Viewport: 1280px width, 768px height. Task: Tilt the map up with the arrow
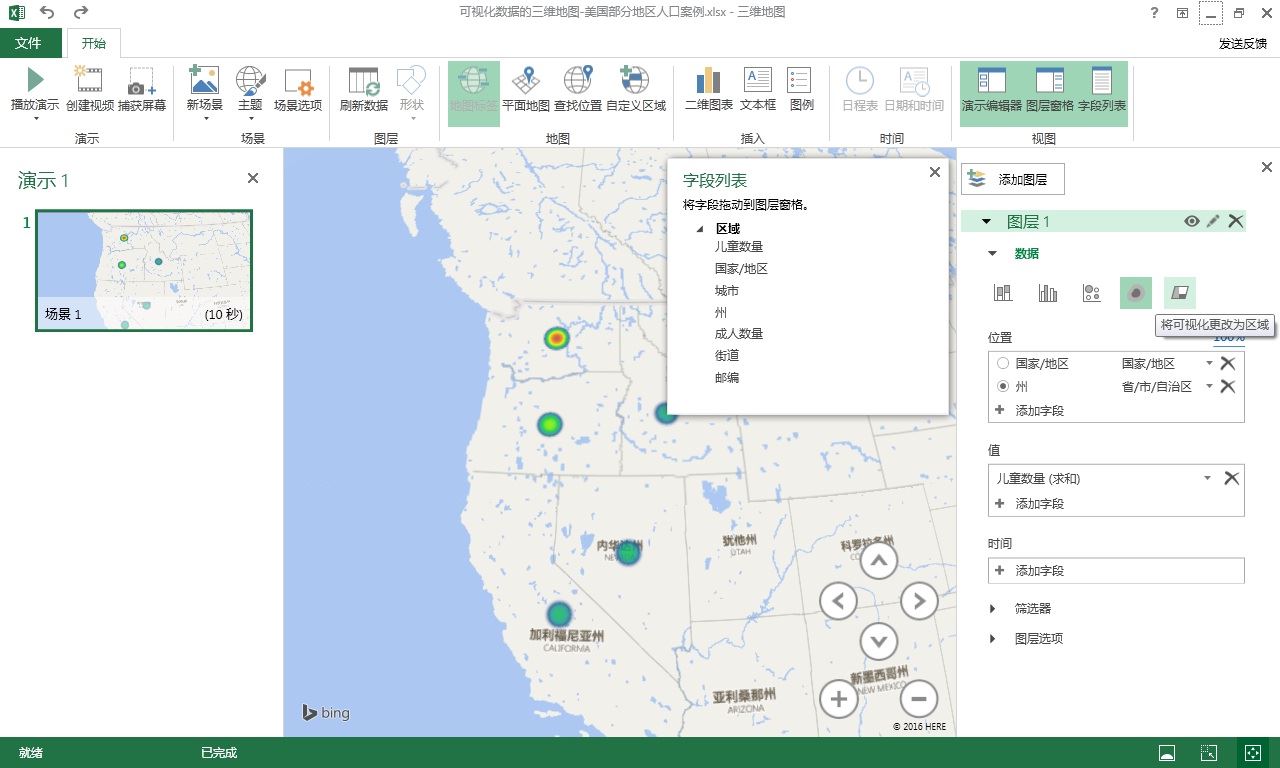(x=878, y=561)
